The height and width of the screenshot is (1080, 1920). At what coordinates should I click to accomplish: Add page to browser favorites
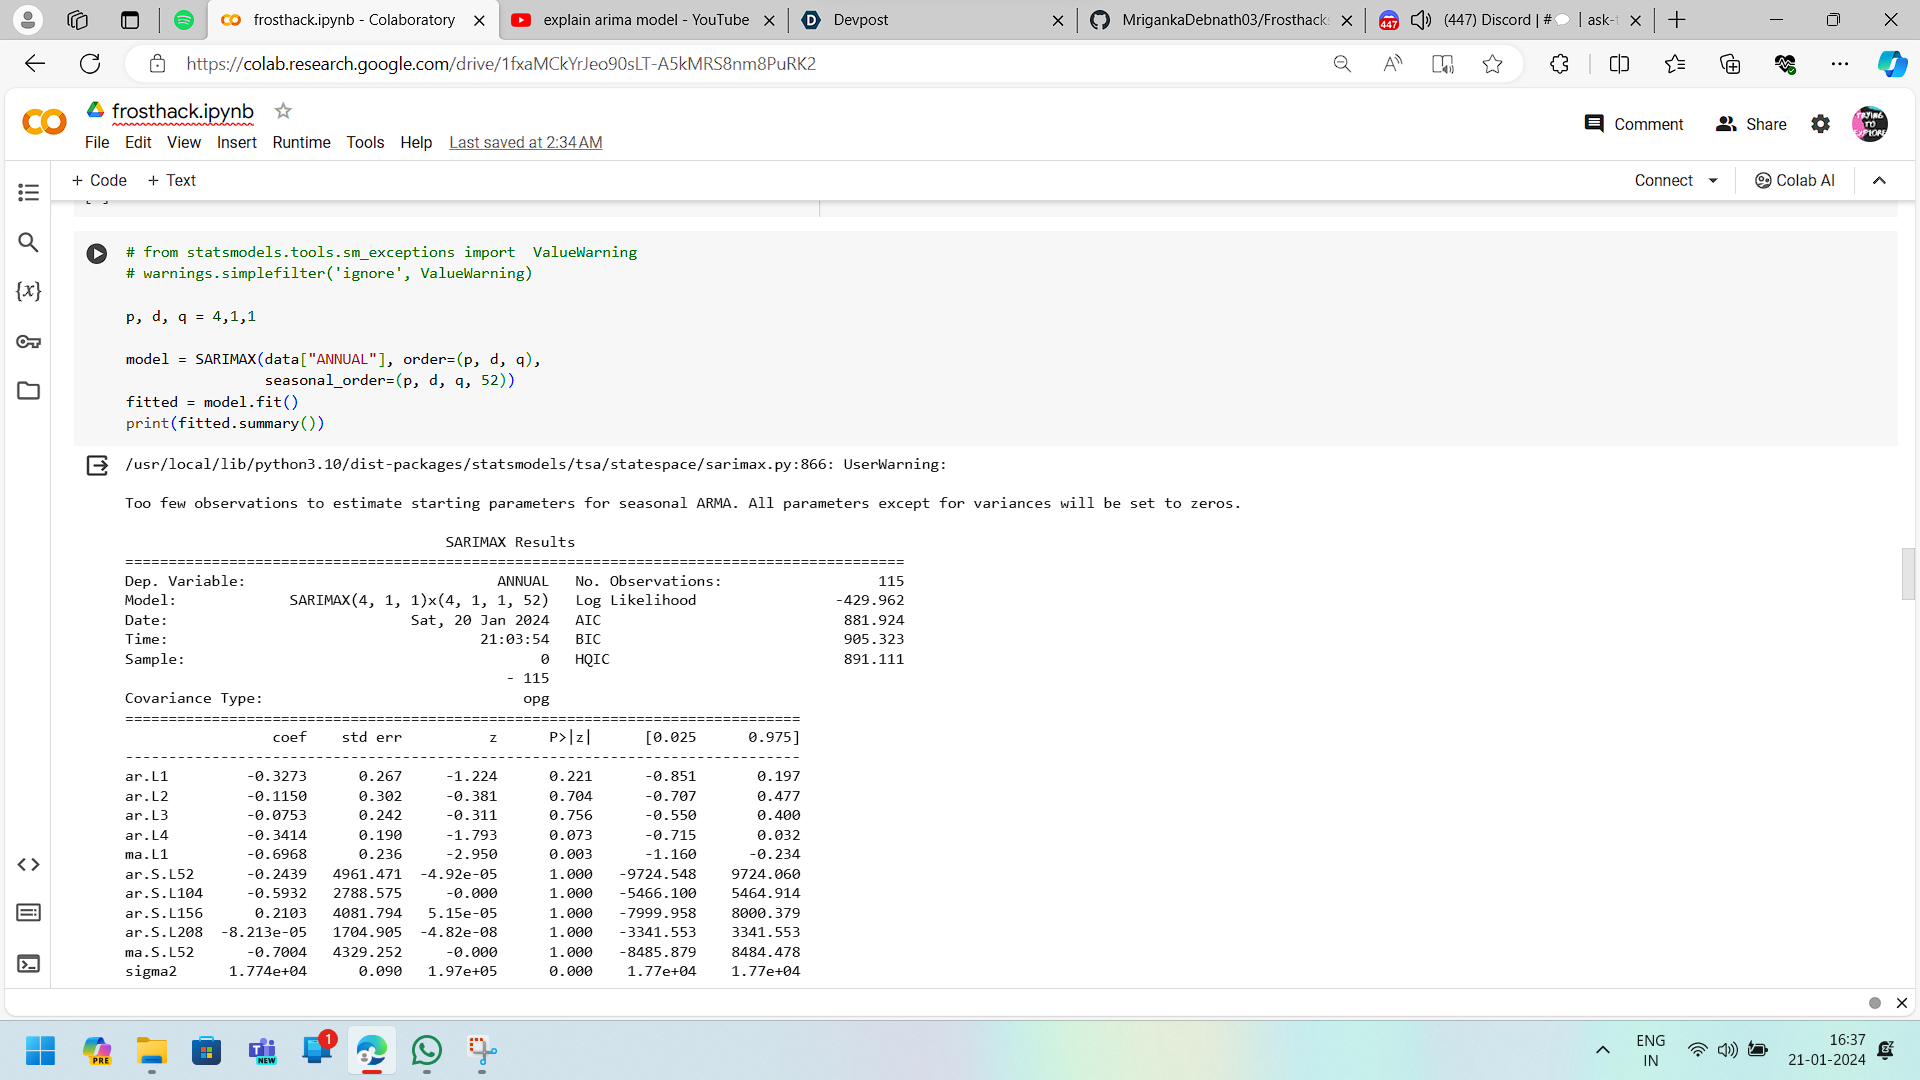click(x=1492, y=64)
